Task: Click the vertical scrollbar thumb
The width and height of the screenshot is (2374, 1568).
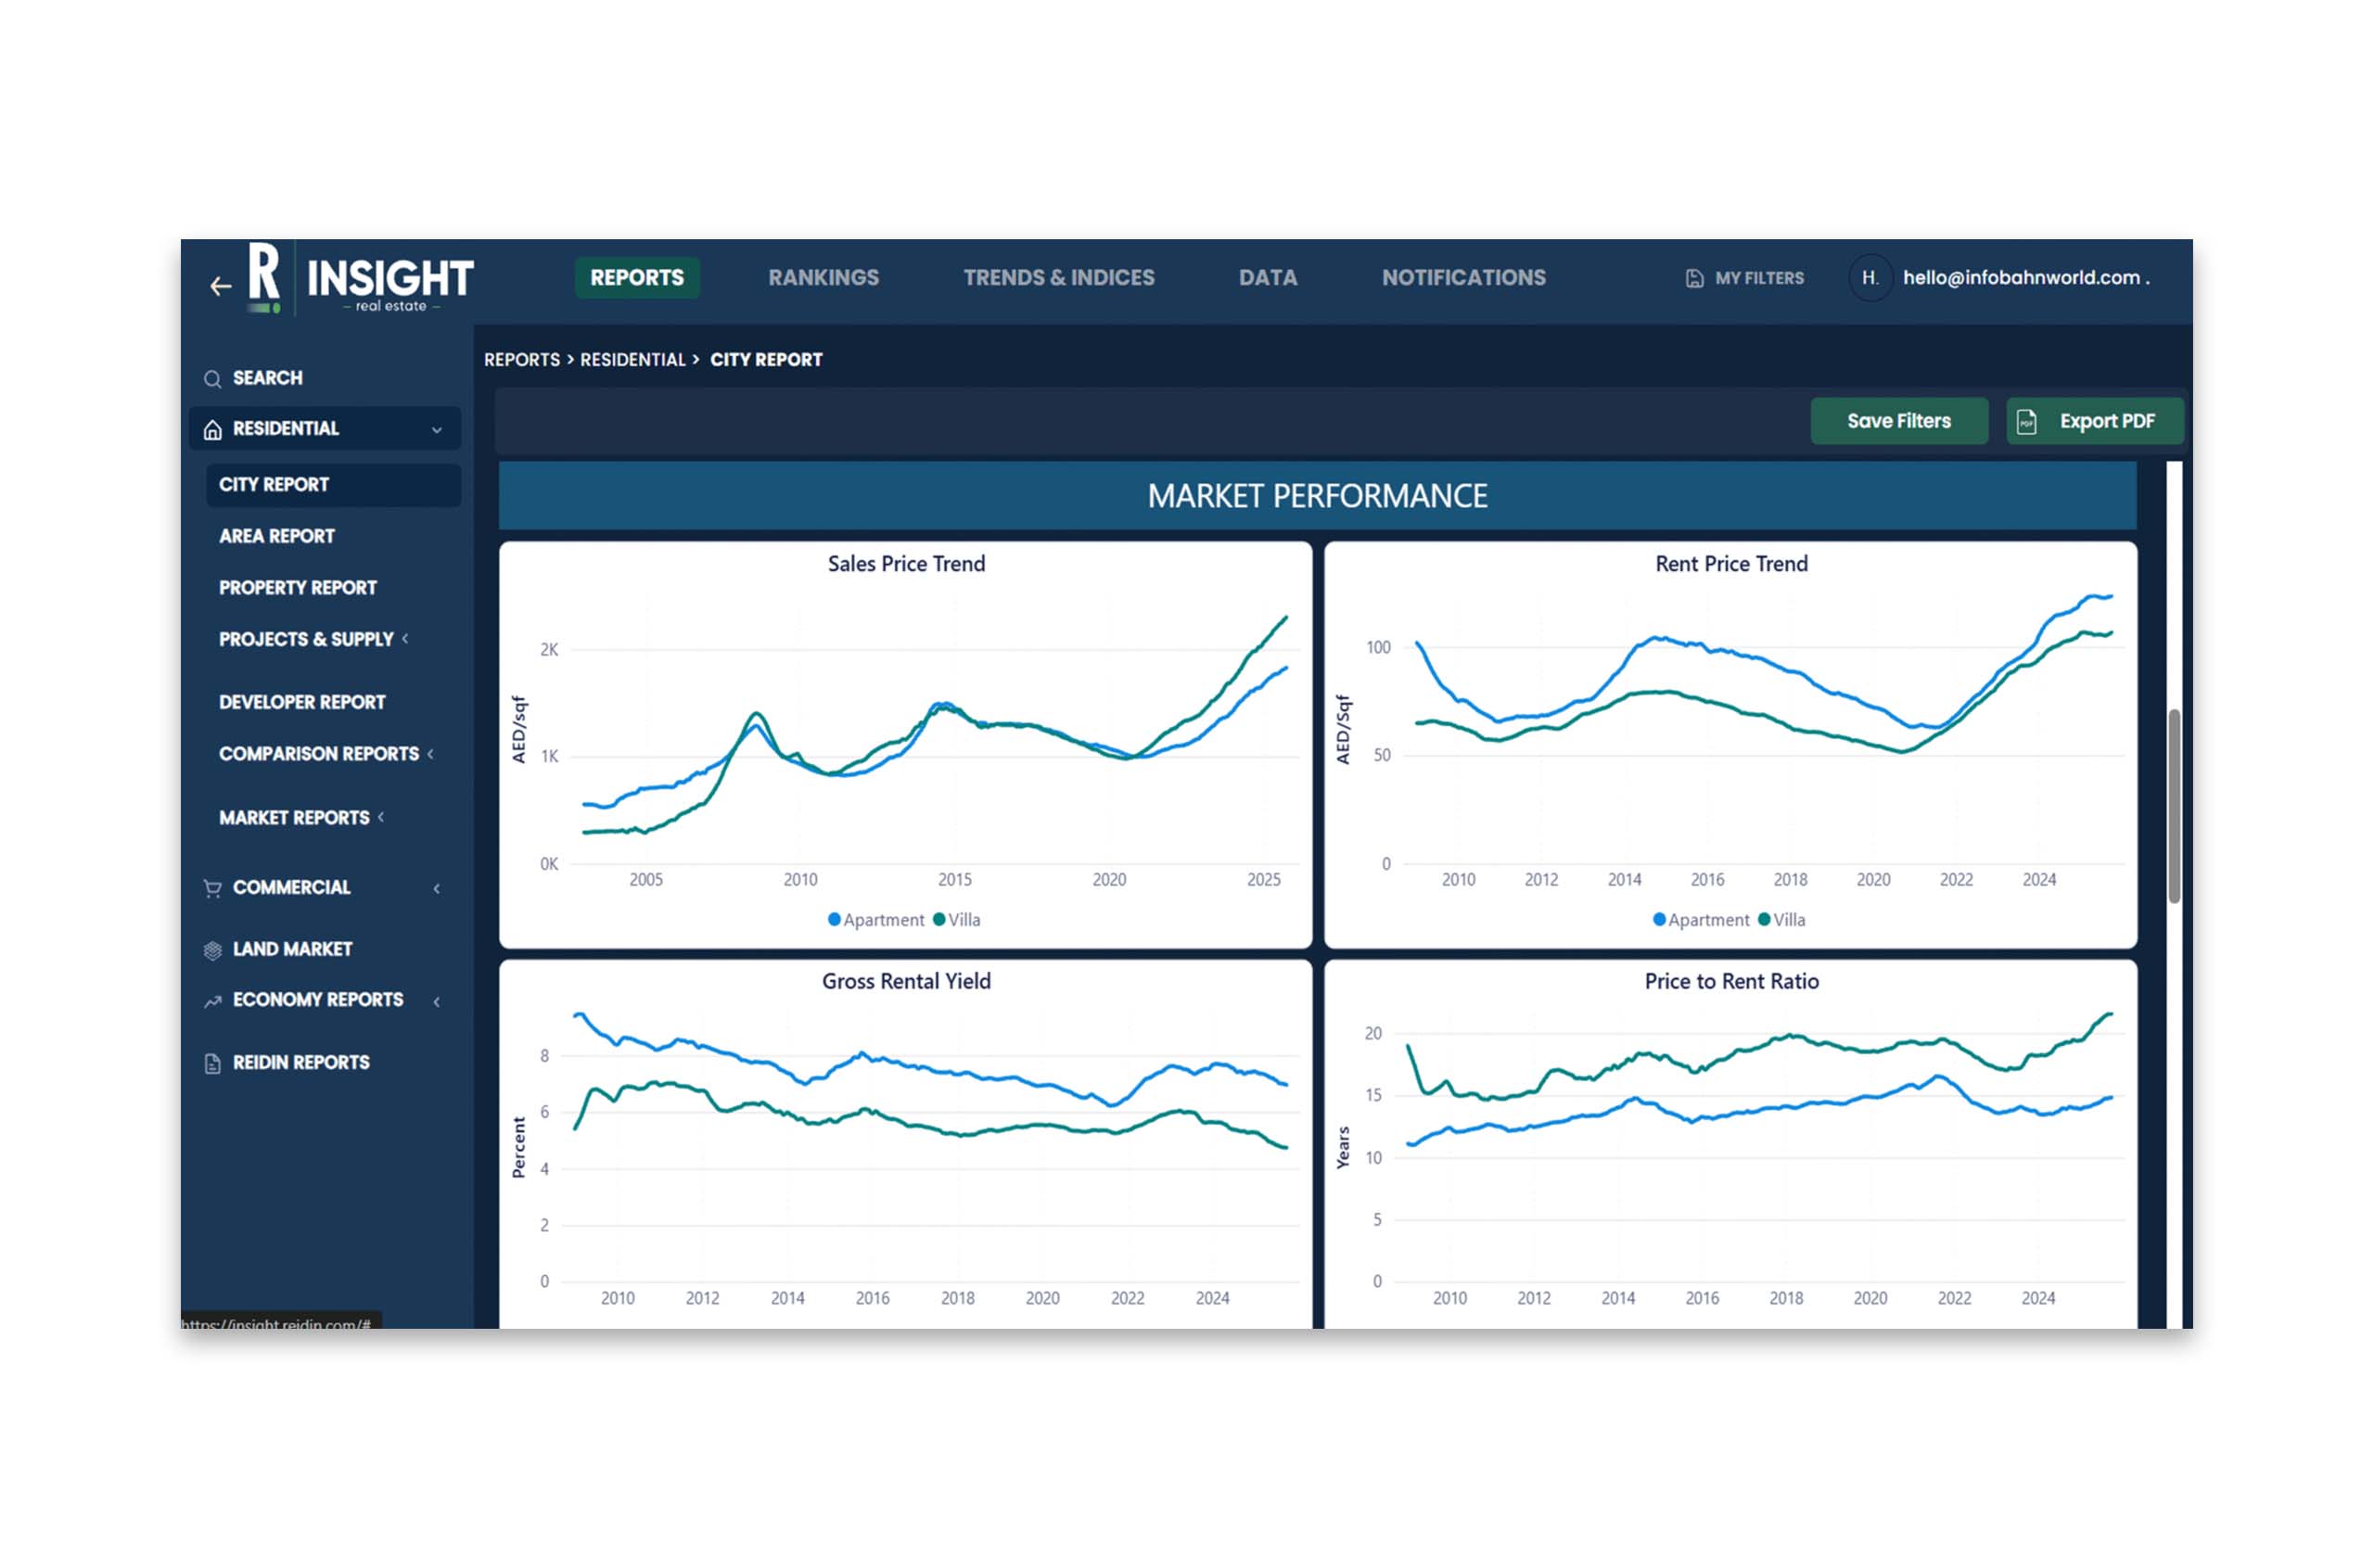Action: click(x=2173, y=806)
